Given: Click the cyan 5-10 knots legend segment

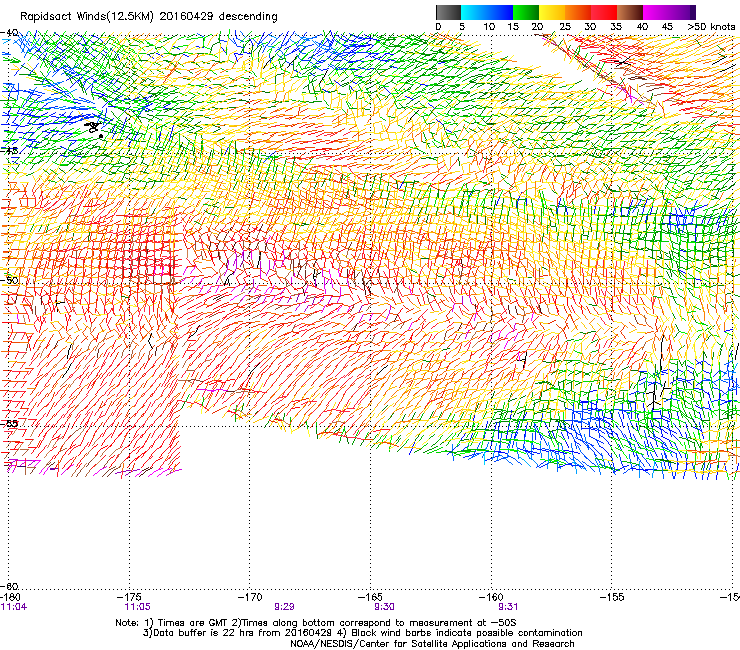Looking at the screenshot, I should click(474, 12).
